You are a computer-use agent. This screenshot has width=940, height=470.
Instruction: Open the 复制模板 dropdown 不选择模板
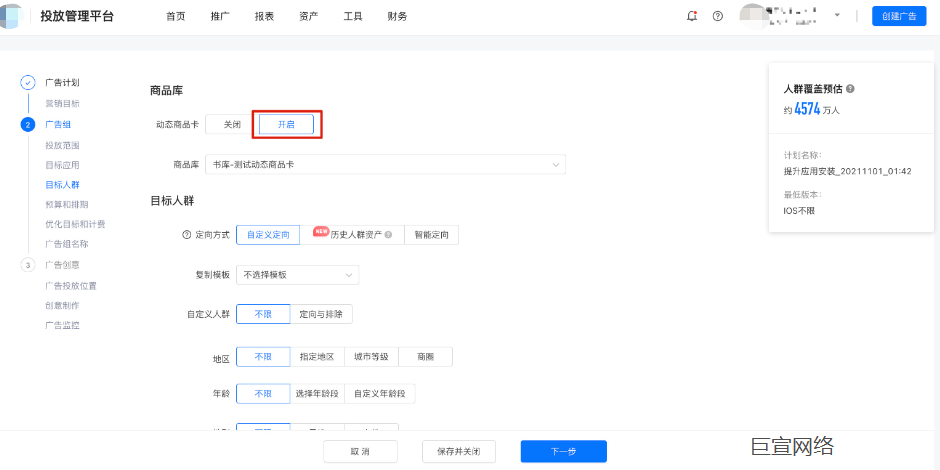coord(297,275)
